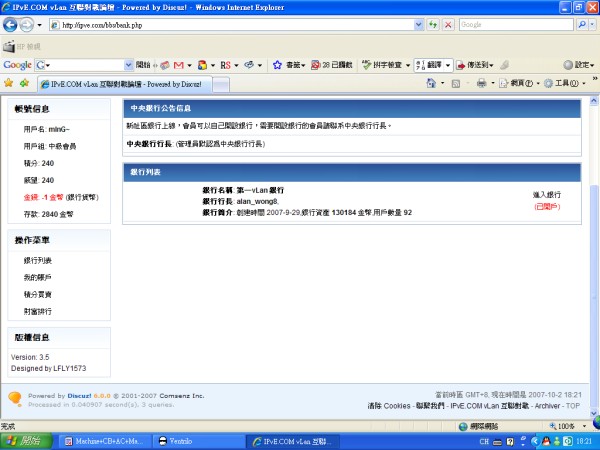Click the search magnifier icon beside Google box
600x450 pixels.
click(x=582, y=25)
